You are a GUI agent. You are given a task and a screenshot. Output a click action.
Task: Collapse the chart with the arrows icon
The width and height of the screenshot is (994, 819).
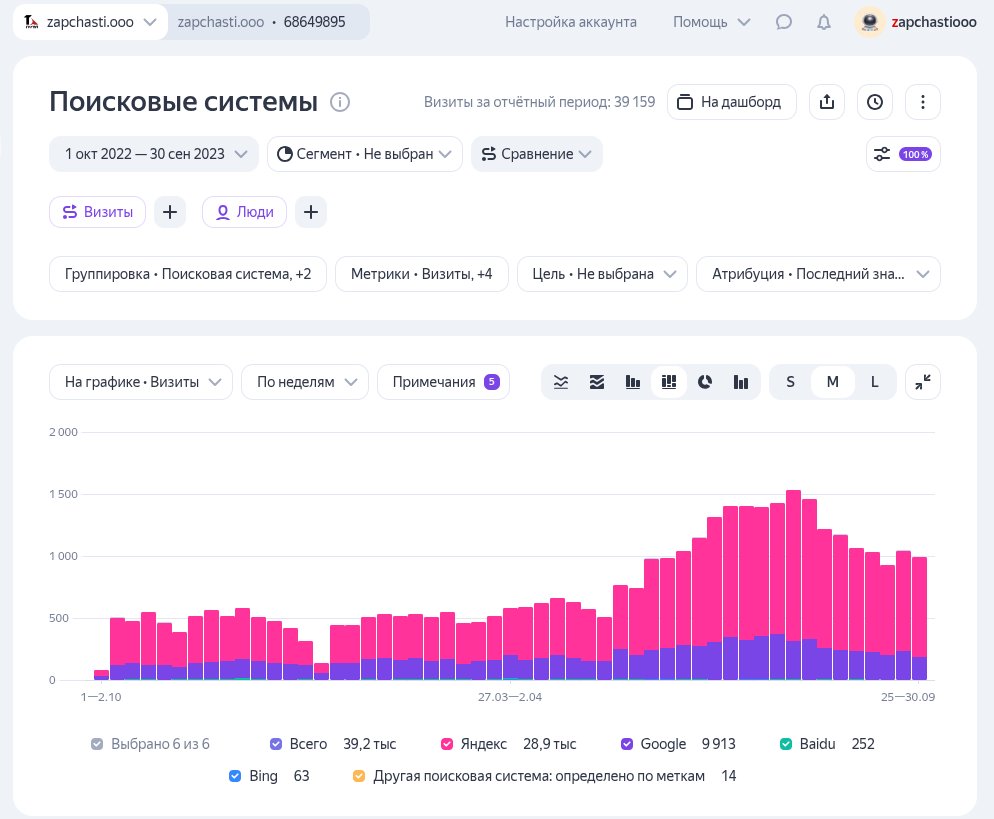(922, 382)
